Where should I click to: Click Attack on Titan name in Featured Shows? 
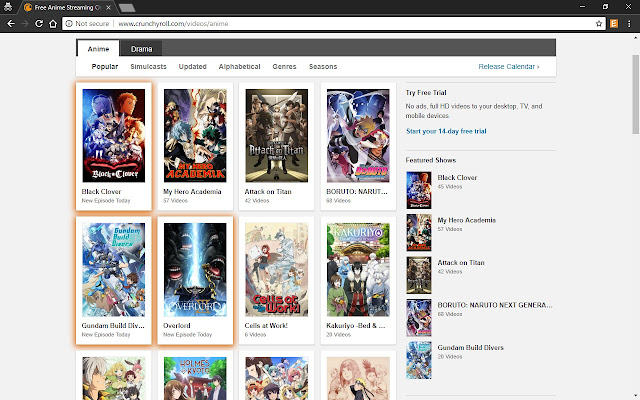pyautogui.click(x=461, y=262)
